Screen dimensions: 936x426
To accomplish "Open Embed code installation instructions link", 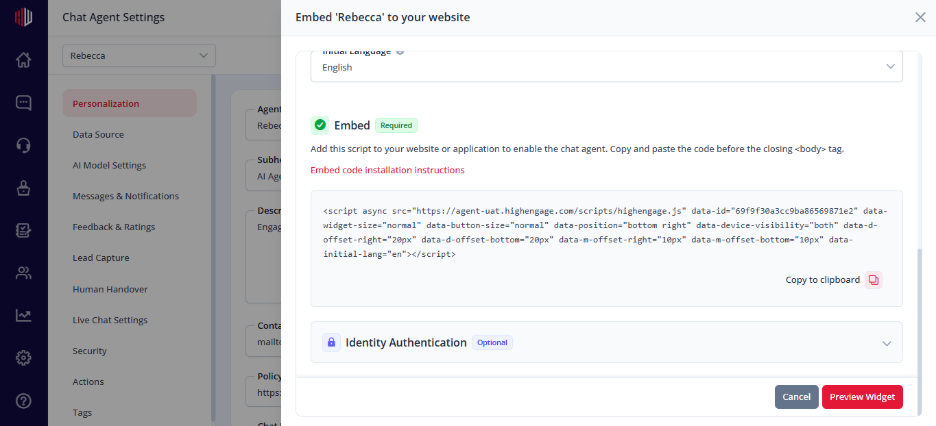I will [387, 170].
